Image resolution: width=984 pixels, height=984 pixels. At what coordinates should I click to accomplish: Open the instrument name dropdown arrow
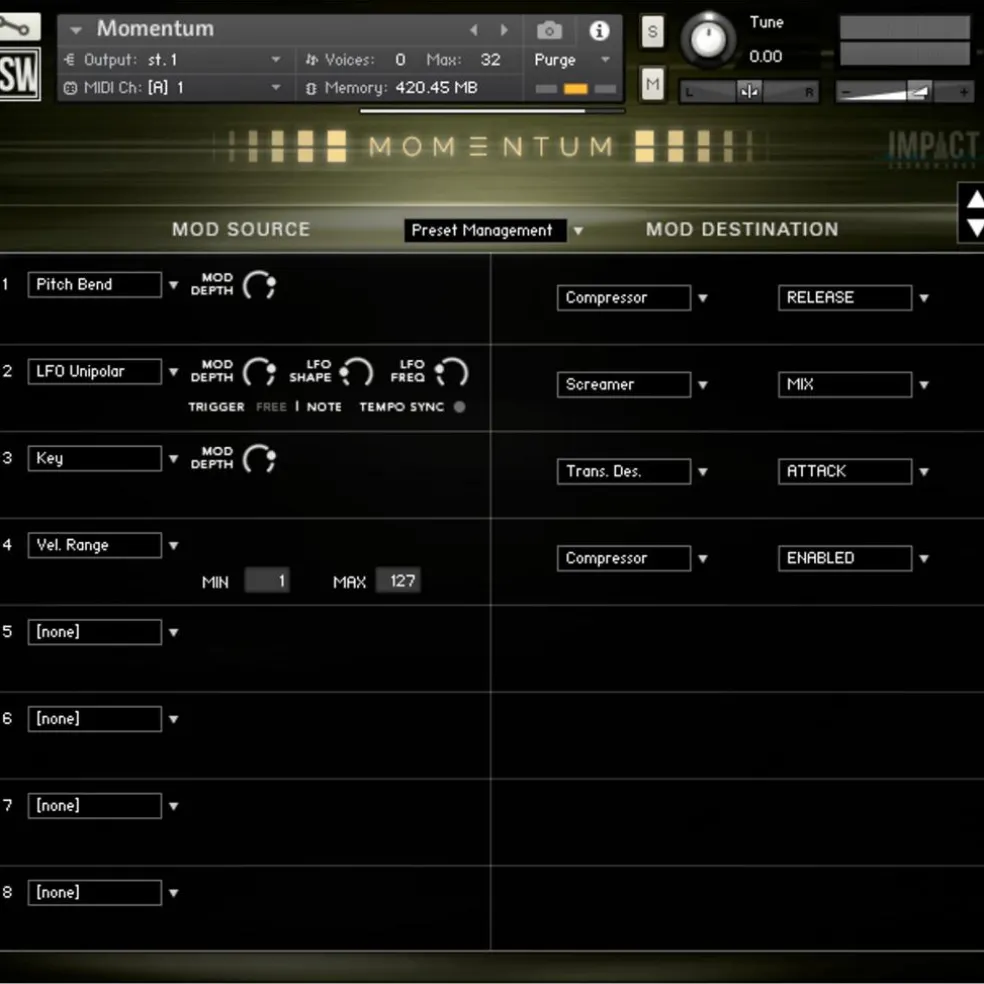tap(76, 29)
